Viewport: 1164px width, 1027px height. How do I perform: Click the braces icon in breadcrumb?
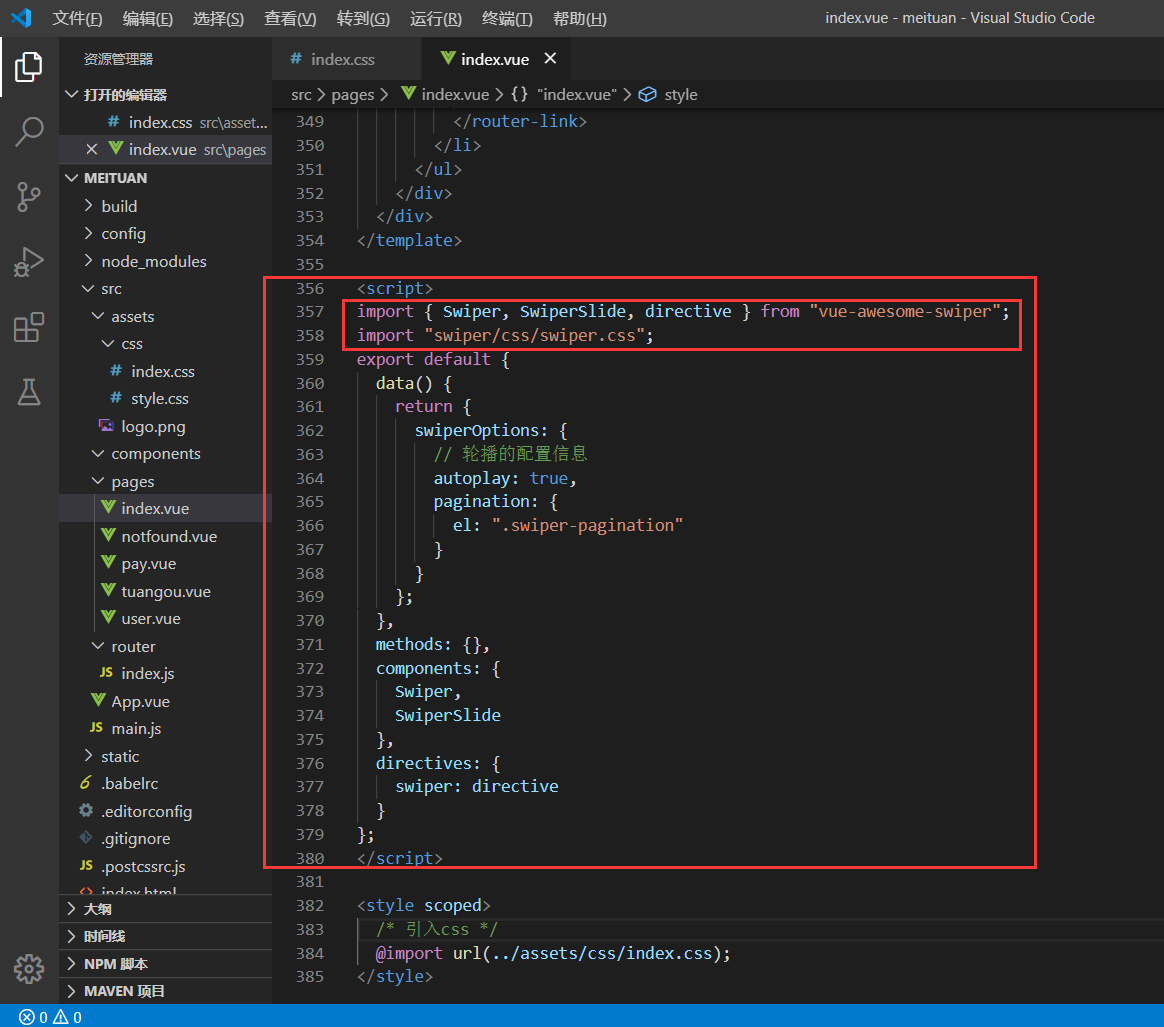click(x=520, y=94)
